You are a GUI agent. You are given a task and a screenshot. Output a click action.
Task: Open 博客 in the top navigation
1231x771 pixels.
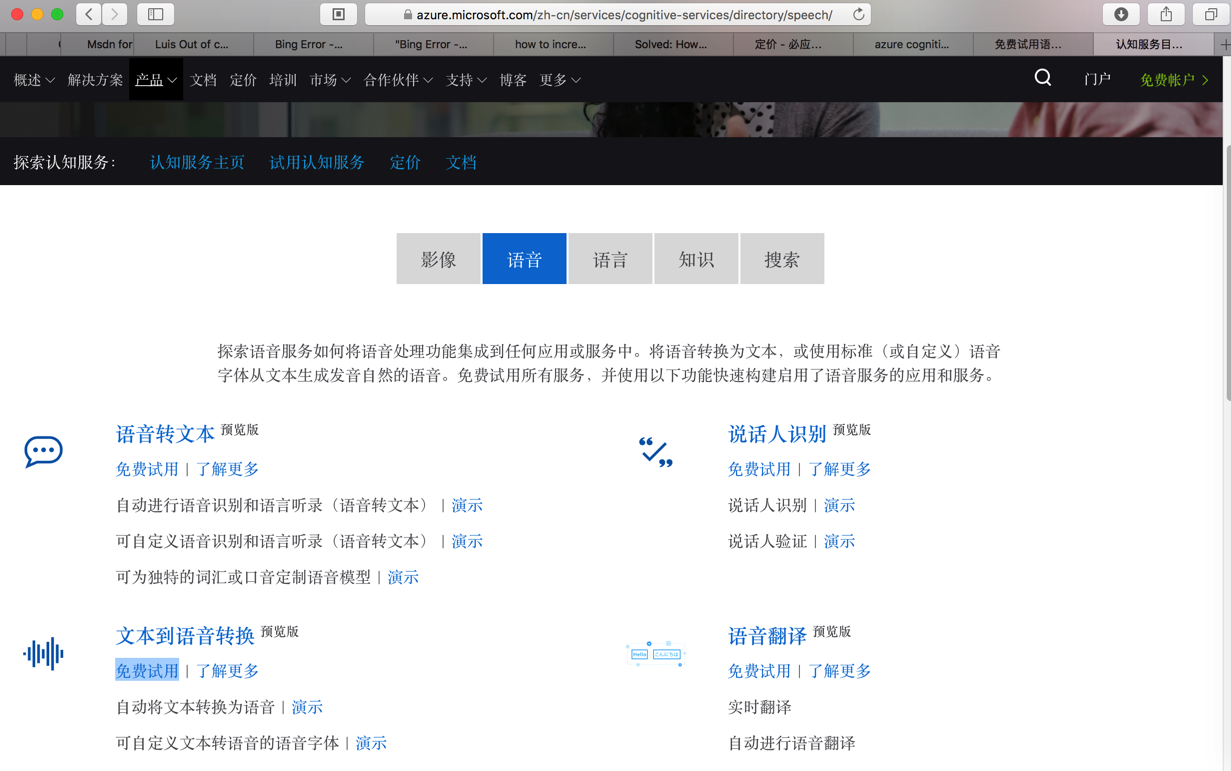point(513,80)
